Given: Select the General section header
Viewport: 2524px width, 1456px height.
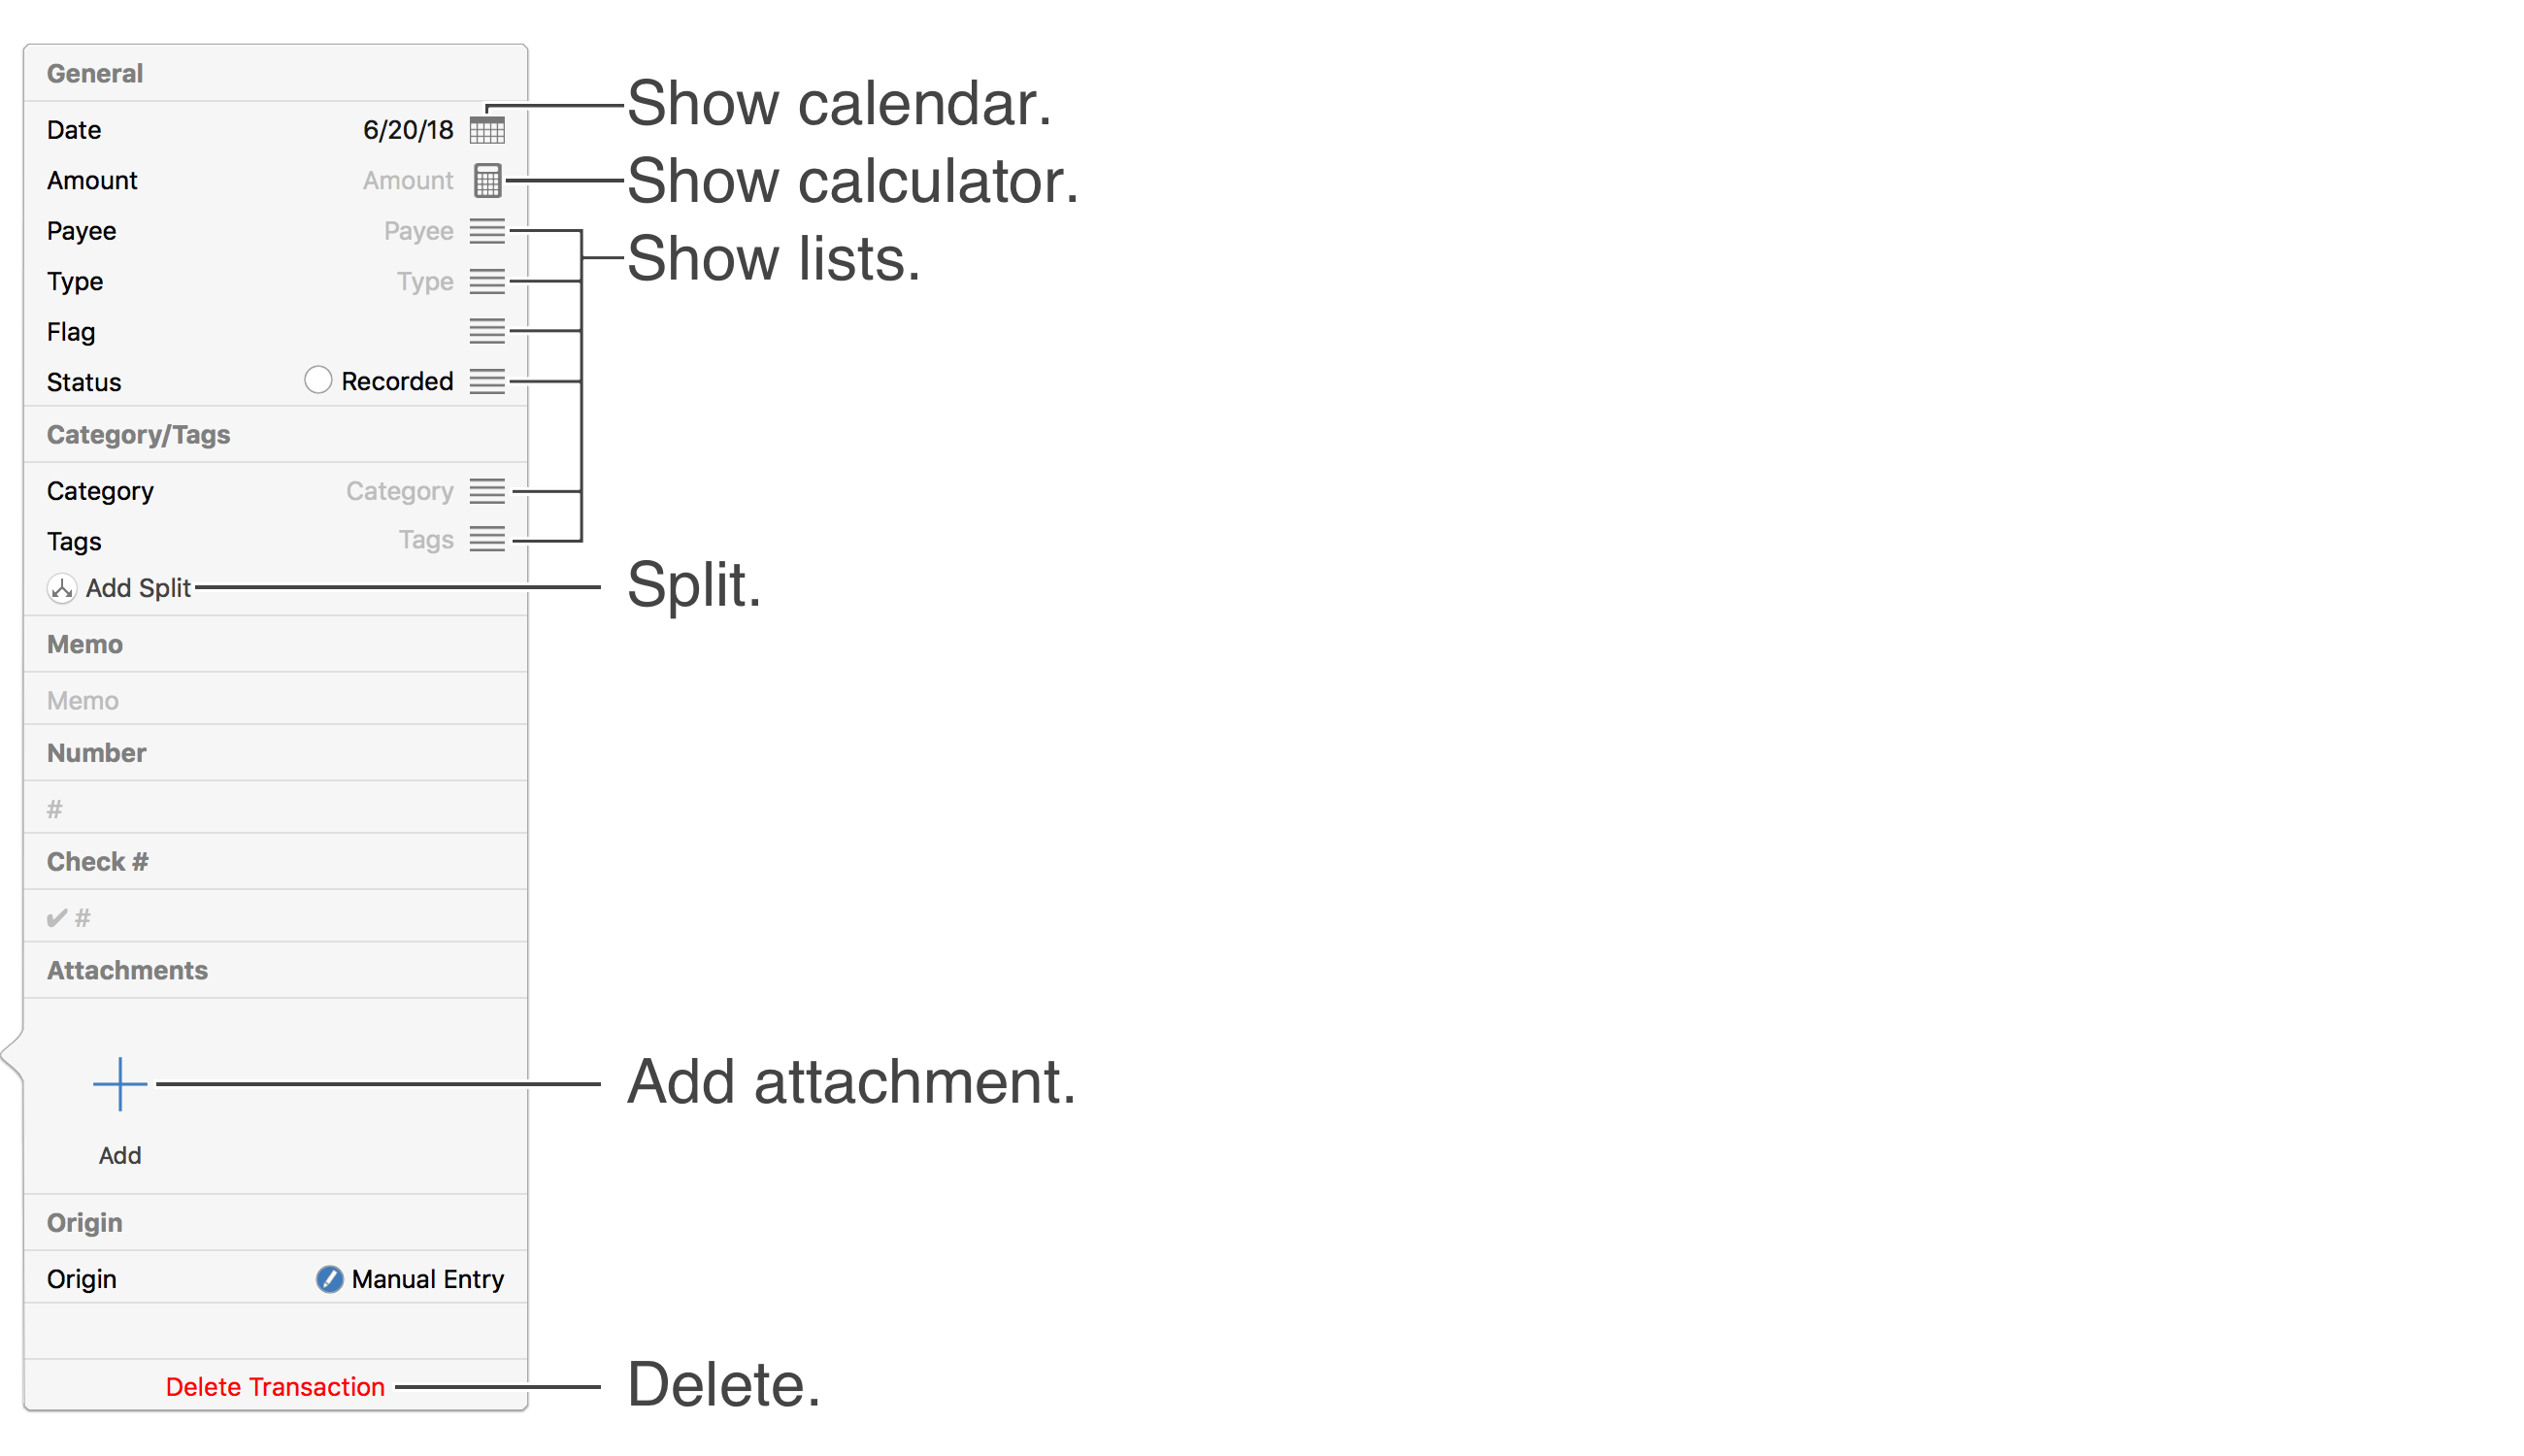Looking at the screenshot, I should pyautogui.click(x=99, y=71).
